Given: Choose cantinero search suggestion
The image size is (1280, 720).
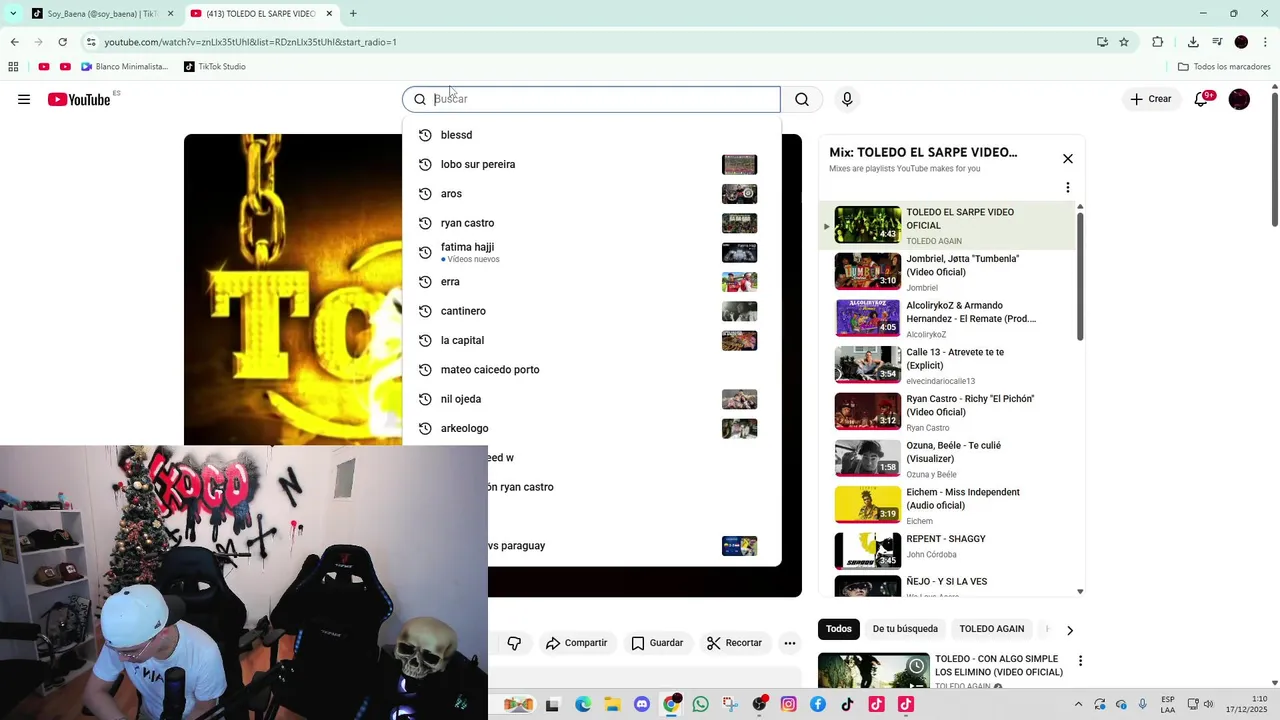Looking at the screenshot, I should coord(591,311).
